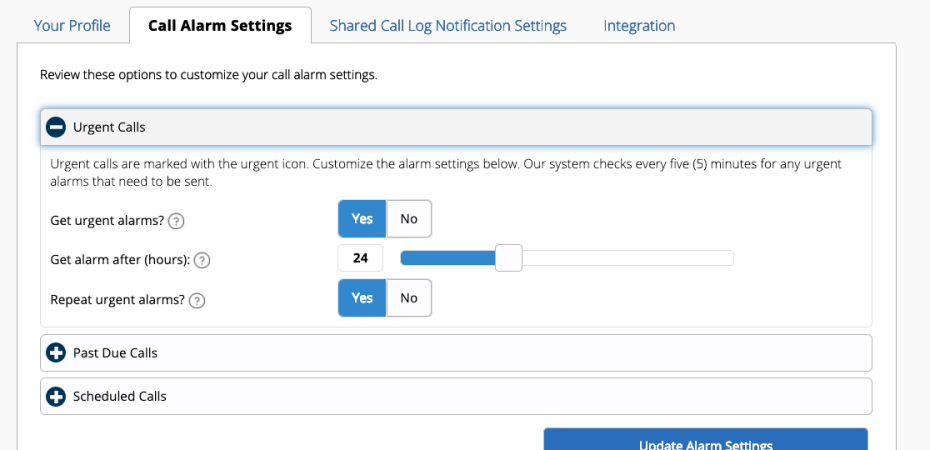The width and height of the screenshot is (930, 450).
Task: Click help icon next to Get alarm after (hours)
Action: pyautogui.click(x=202, y=260)
